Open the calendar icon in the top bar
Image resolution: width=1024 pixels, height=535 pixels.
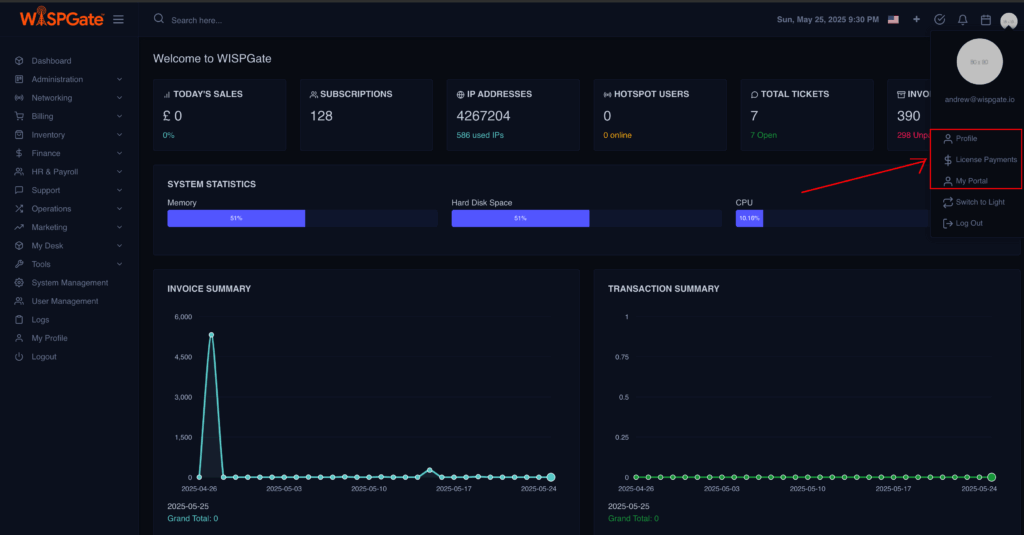click(x=985, y=19)
